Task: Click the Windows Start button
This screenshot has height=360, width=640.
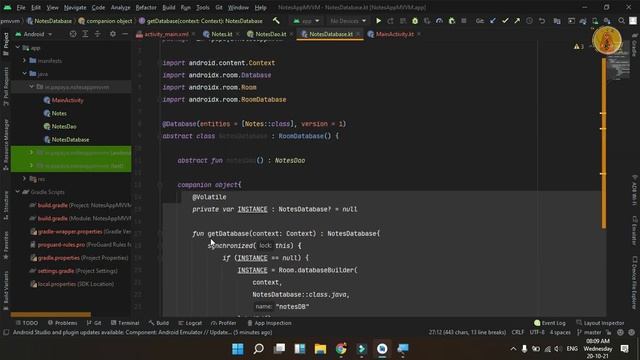Action: pyautogui.click(x=238, y=349)
